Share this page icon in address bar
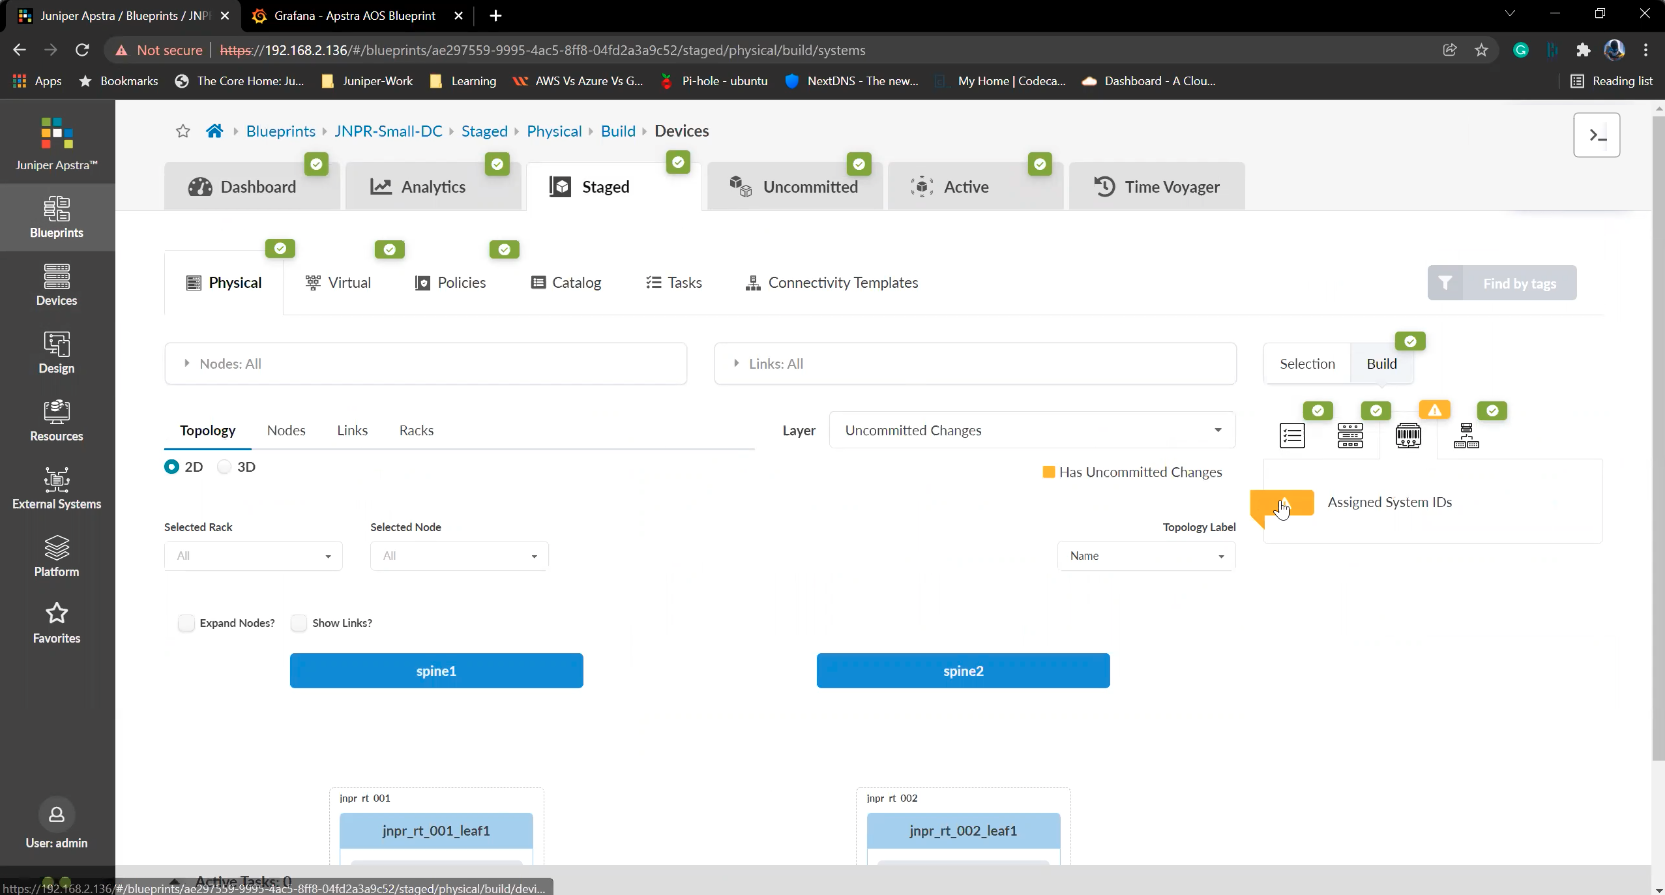This screenshot has height=895, width=1665. [x=1449, y=50]
